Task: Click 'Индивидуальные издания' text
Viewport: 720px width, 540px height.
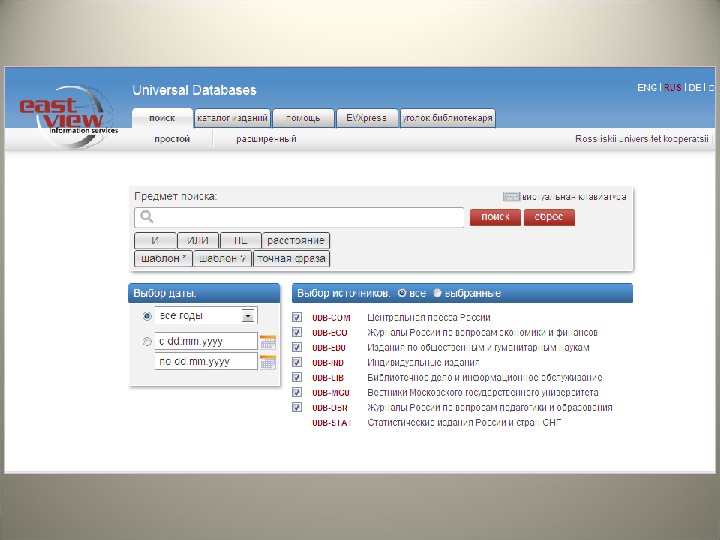Action: [423, 362]
